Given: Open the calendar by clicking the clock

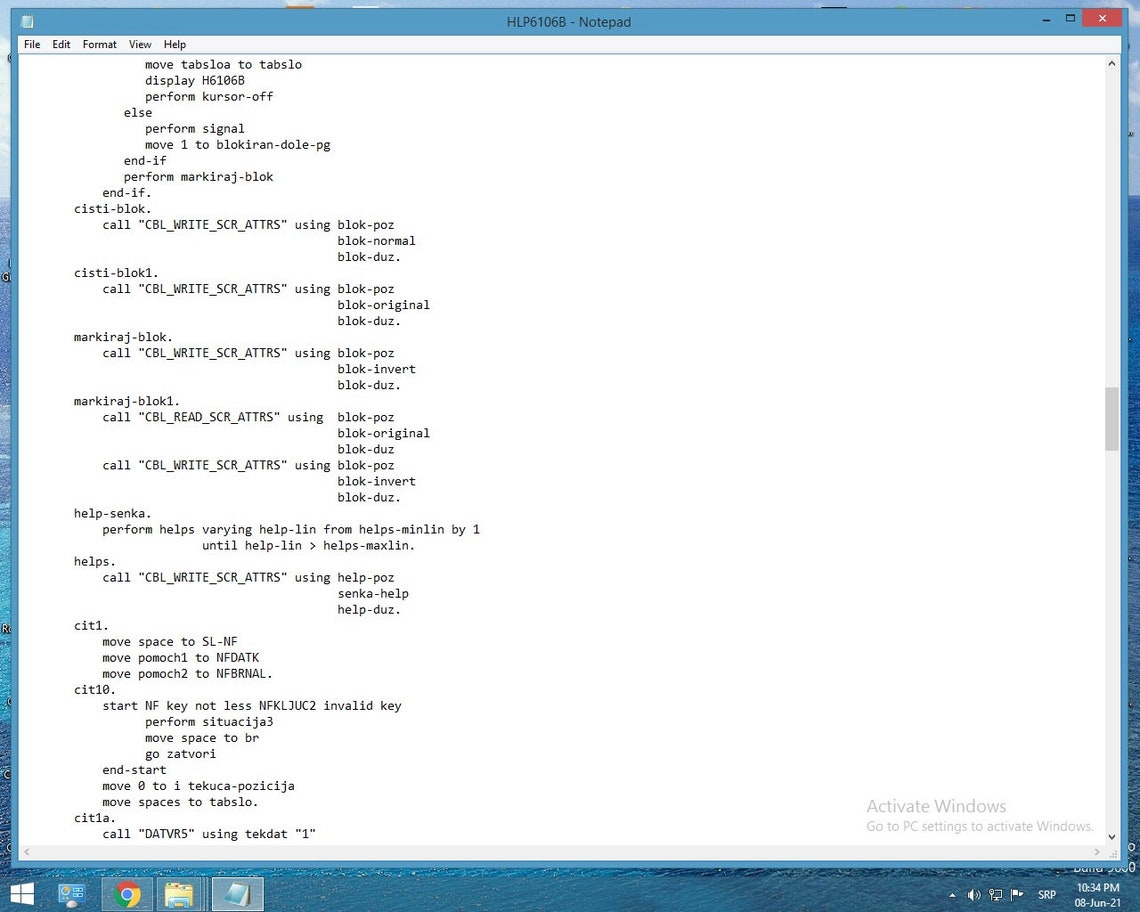Looking at the screenshot, I should pos(1098,894).
